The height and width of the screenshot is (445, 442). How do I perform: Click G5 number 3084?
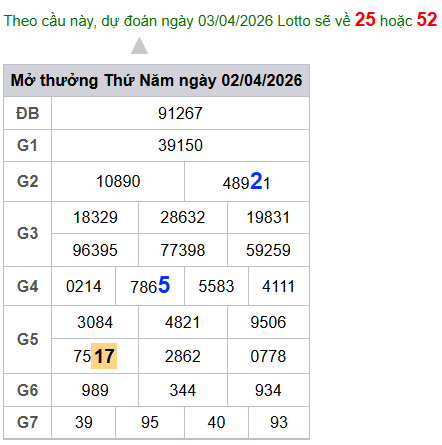click(x=95, y=322)
